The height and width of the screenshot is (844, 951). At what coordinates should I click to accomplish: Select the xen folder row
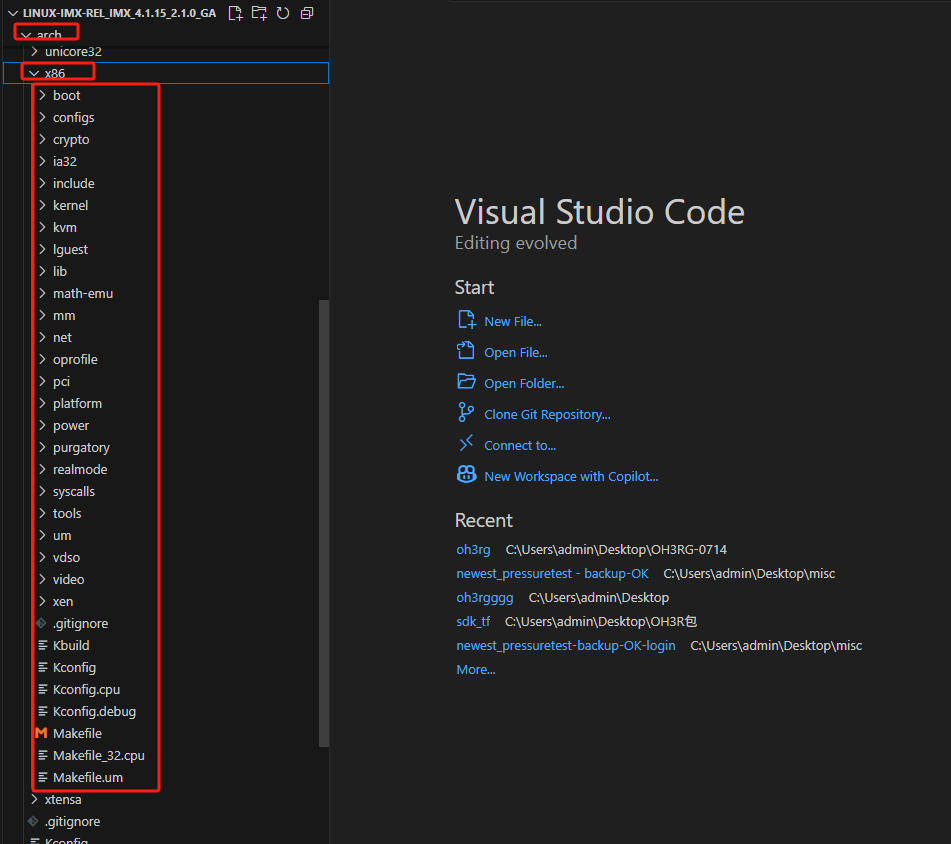166,601
